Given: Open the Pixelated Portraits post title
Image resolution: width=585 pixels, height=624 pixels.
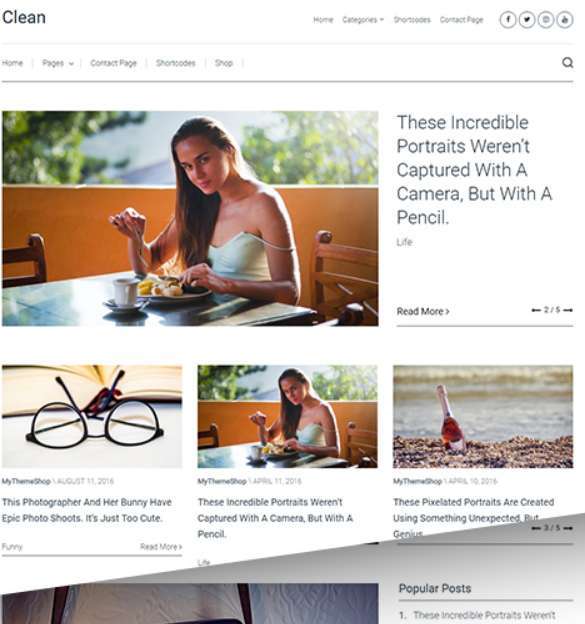Looking at the screenshot, I should click(474, 515).
